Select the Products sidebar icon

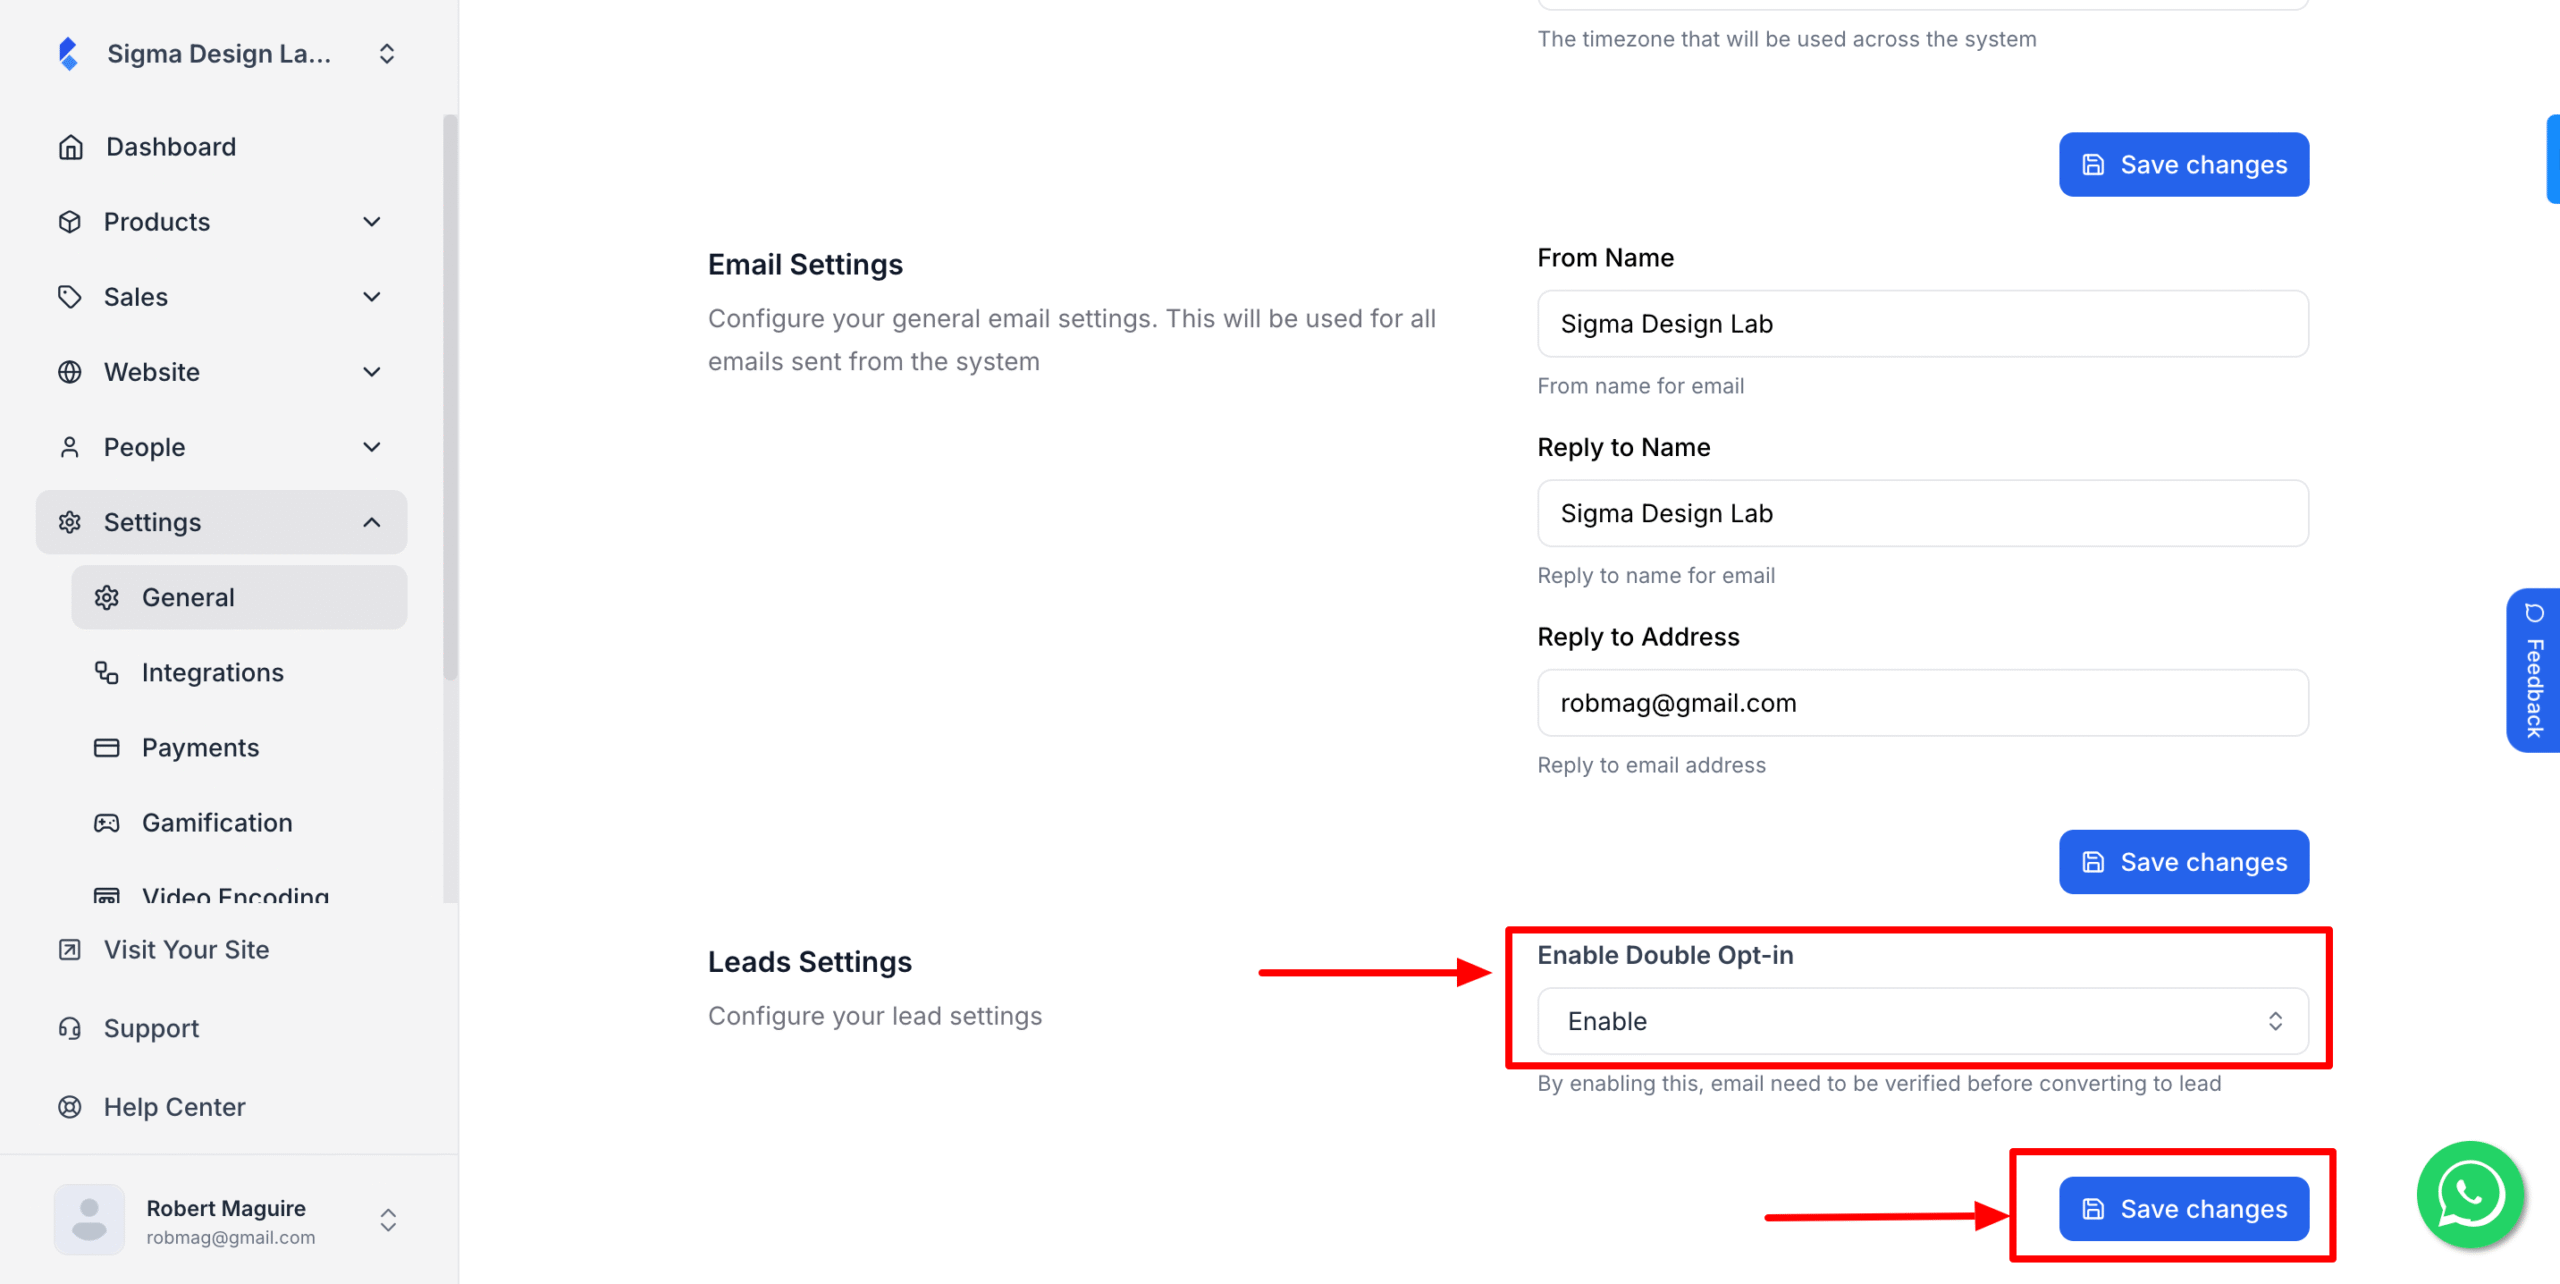pos(70,221)
